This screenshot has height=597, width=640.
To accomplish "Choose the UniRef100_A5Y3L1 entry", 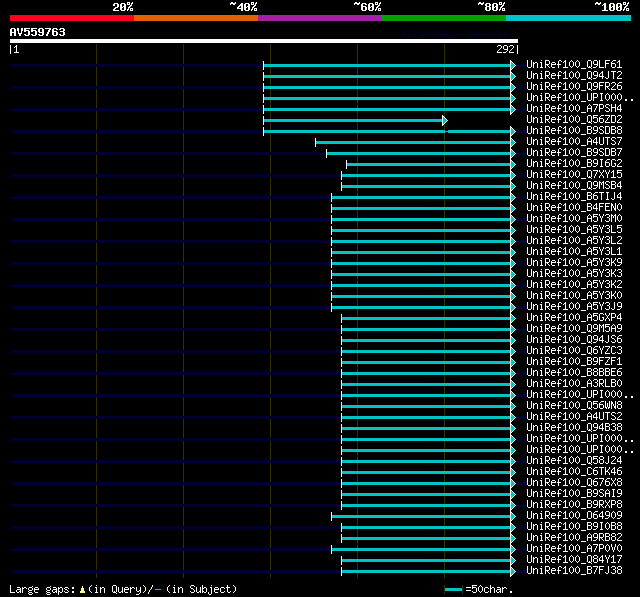I will pos(574,252).
